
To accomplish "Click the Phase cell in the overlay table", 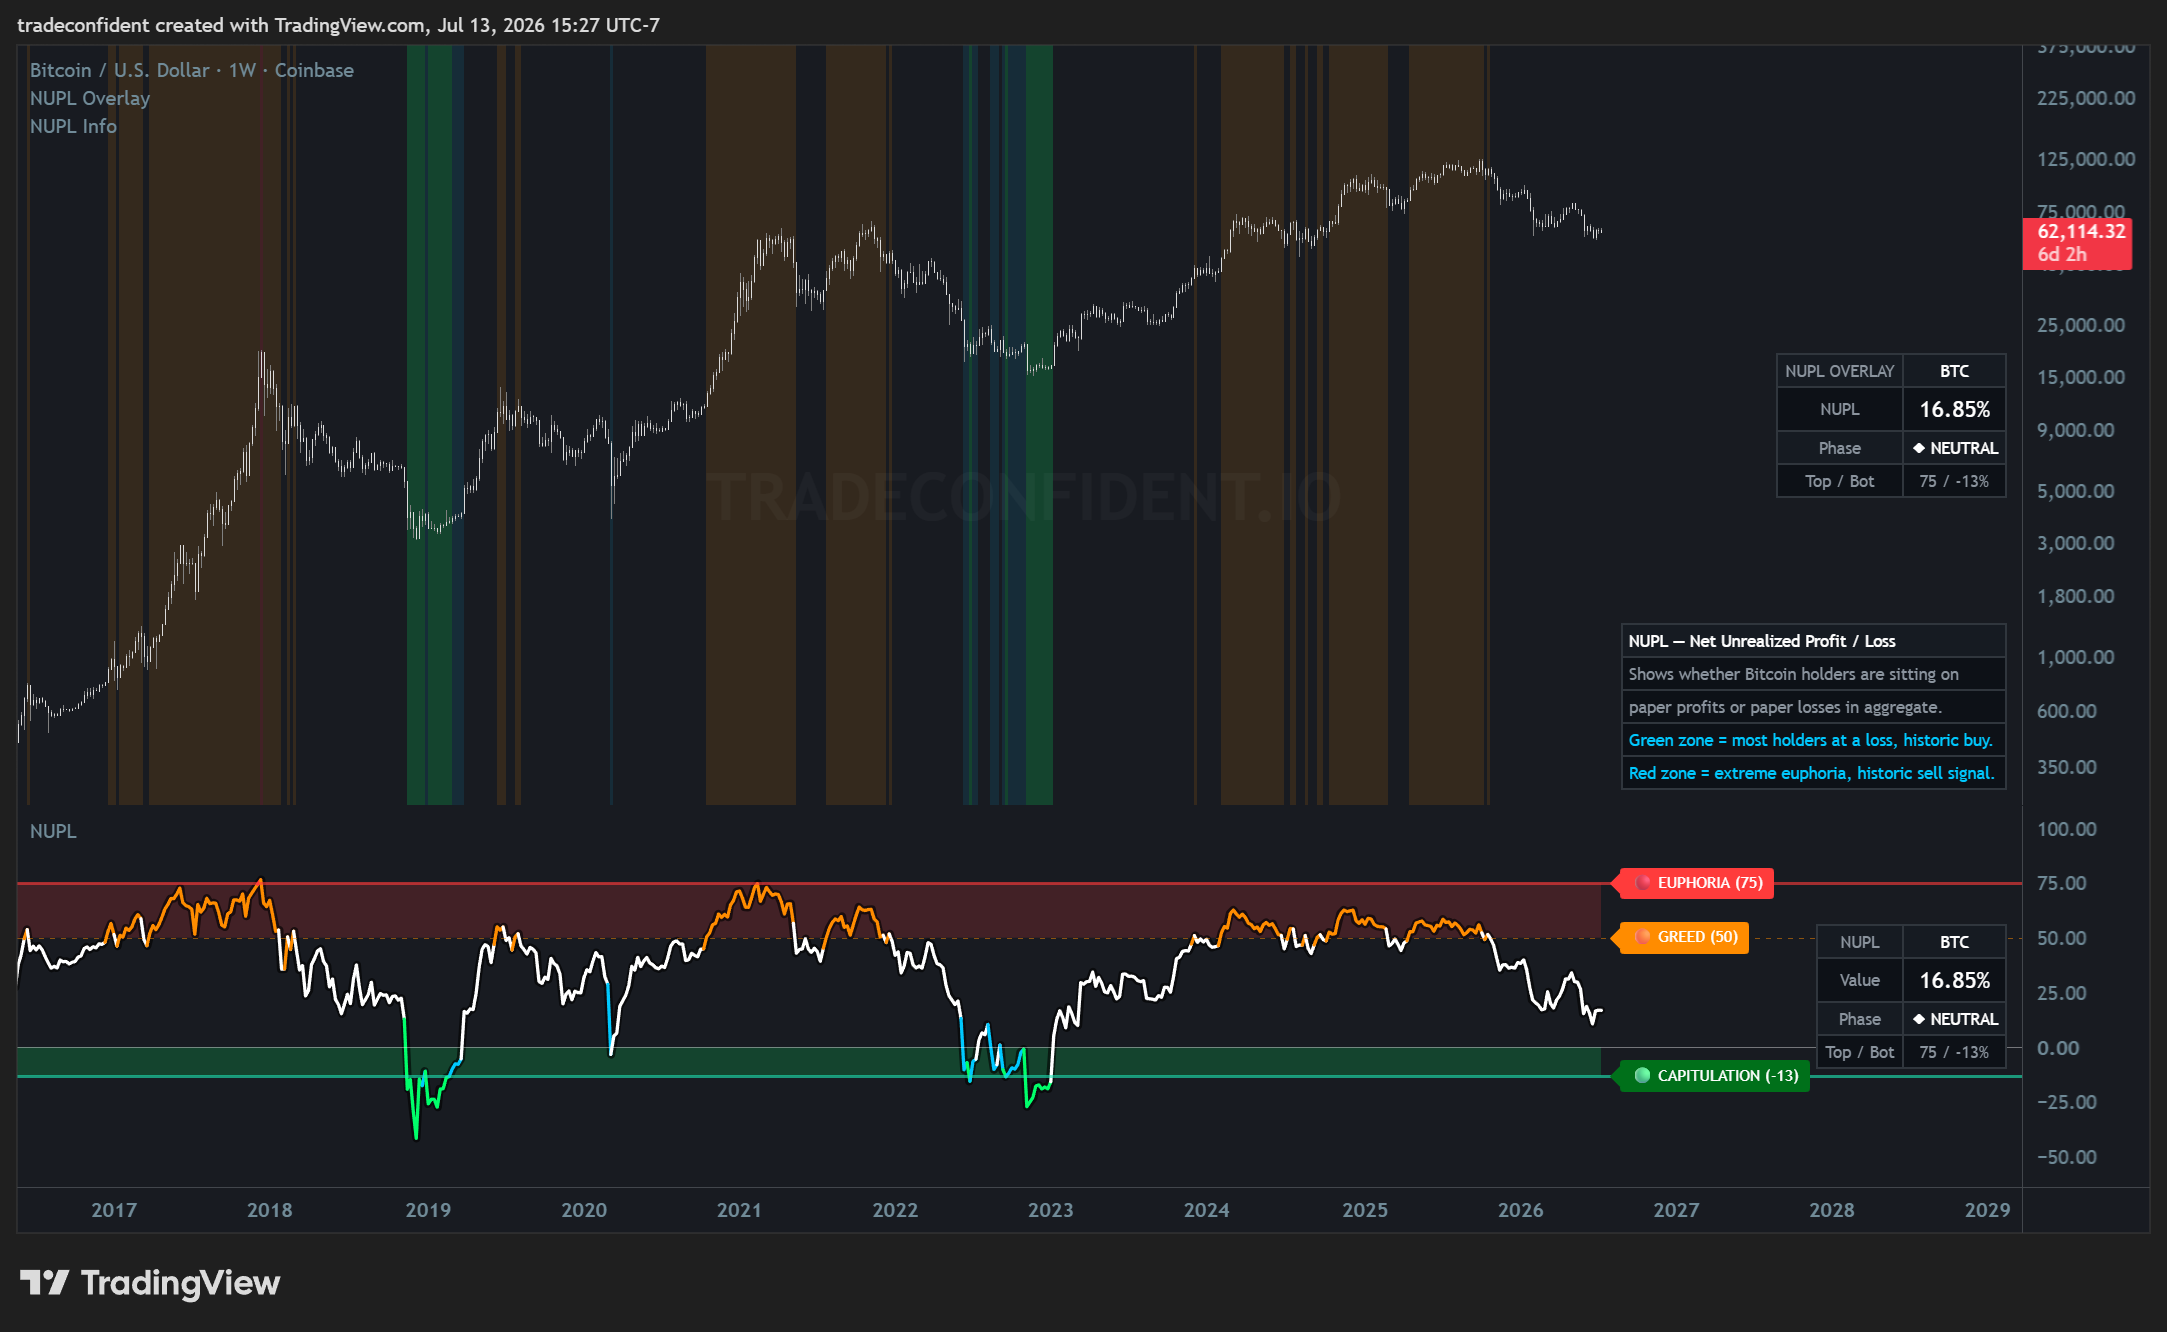I will click(x=1840, y=448).
